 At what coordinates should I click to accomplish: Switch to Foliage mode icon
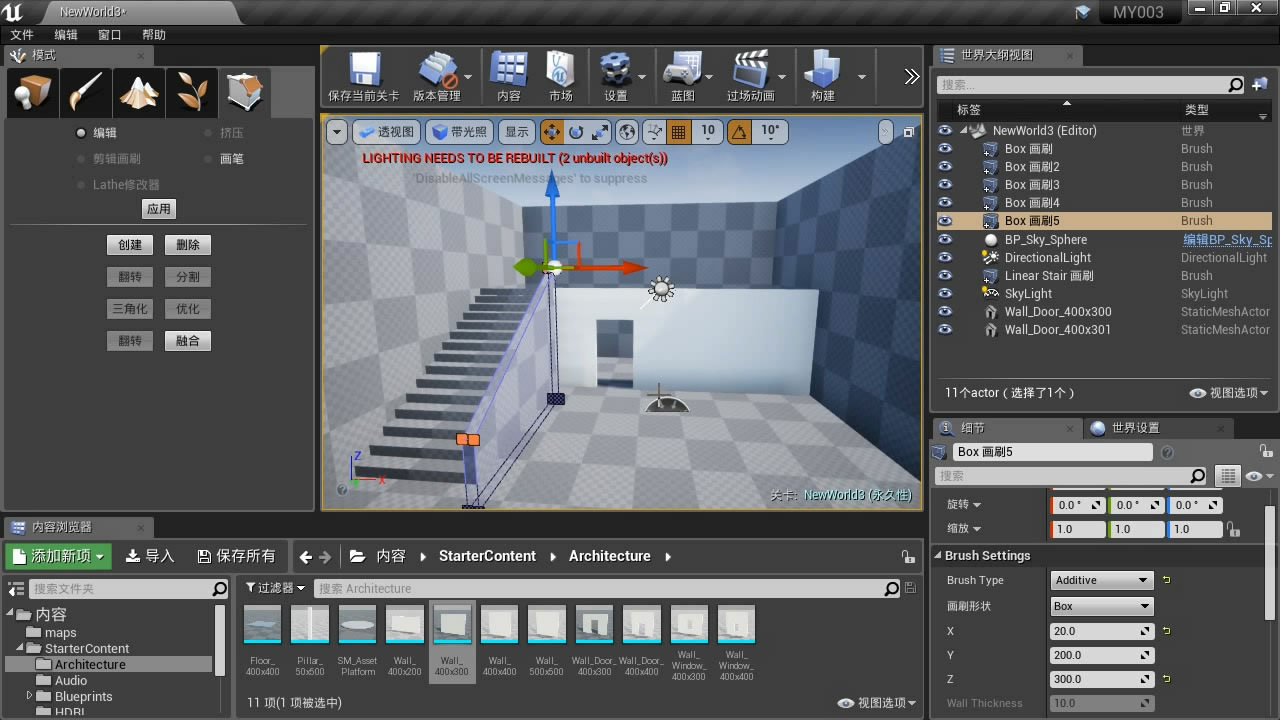[191, 93]
